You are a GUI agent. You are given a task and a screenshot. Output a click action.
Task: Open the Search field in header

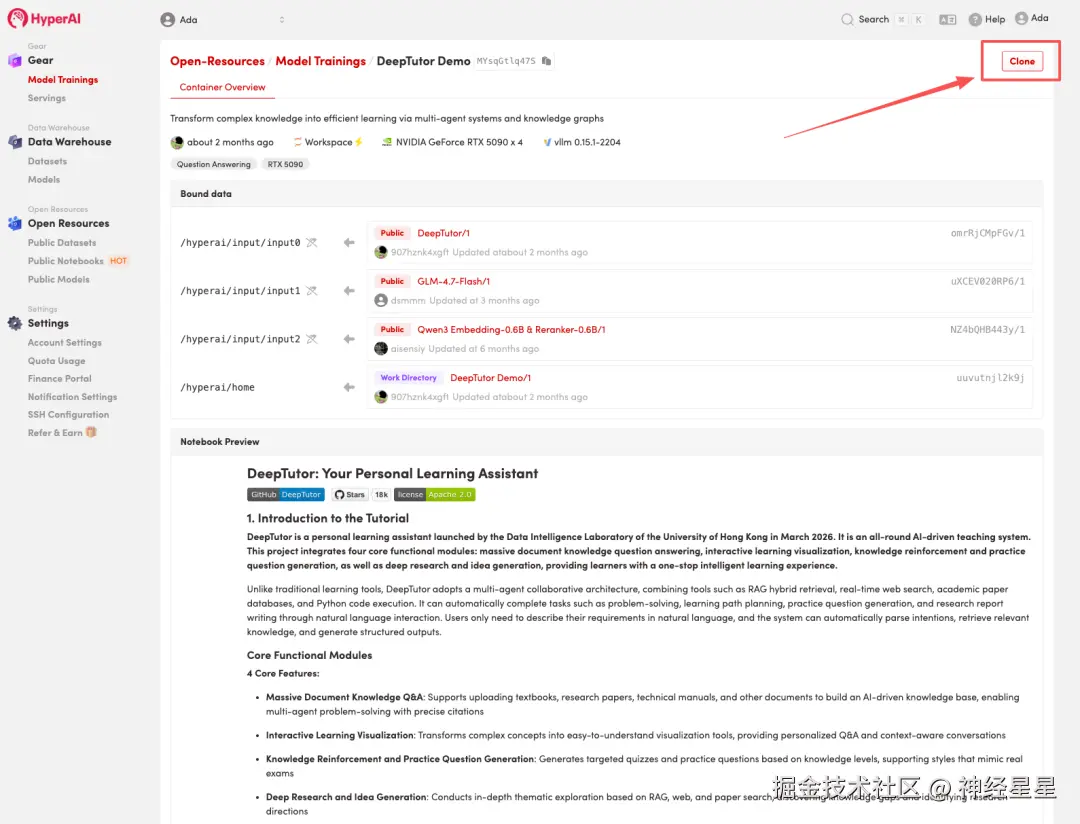pyautogui.click(x=882, y=19)
